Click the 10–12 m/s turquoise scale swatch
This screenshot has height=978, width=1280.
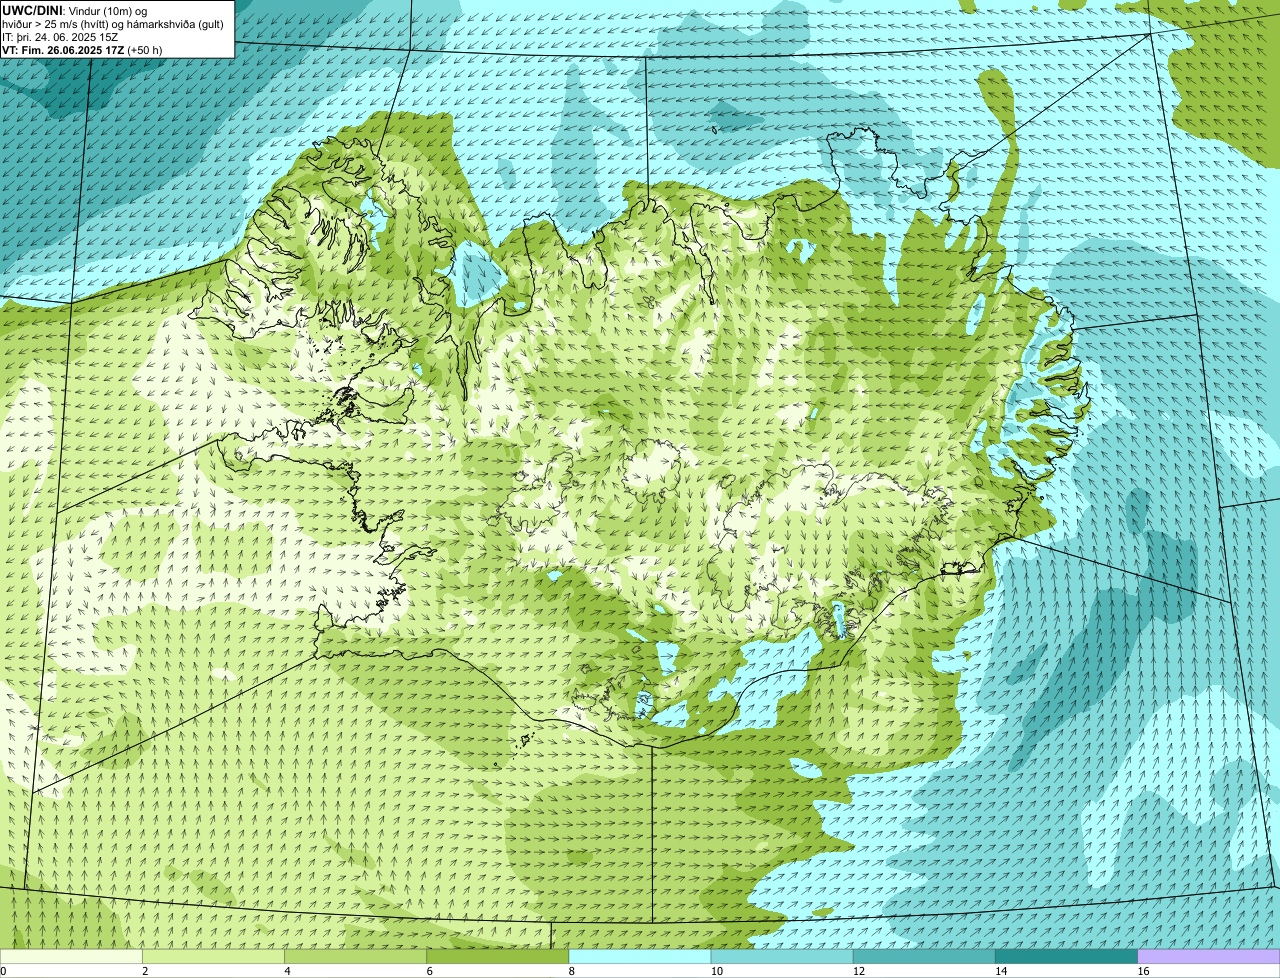pos(782,957)
